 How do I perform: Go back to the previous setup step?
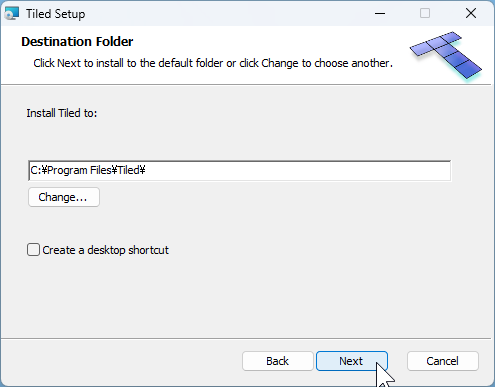click(x=278, y=361)
